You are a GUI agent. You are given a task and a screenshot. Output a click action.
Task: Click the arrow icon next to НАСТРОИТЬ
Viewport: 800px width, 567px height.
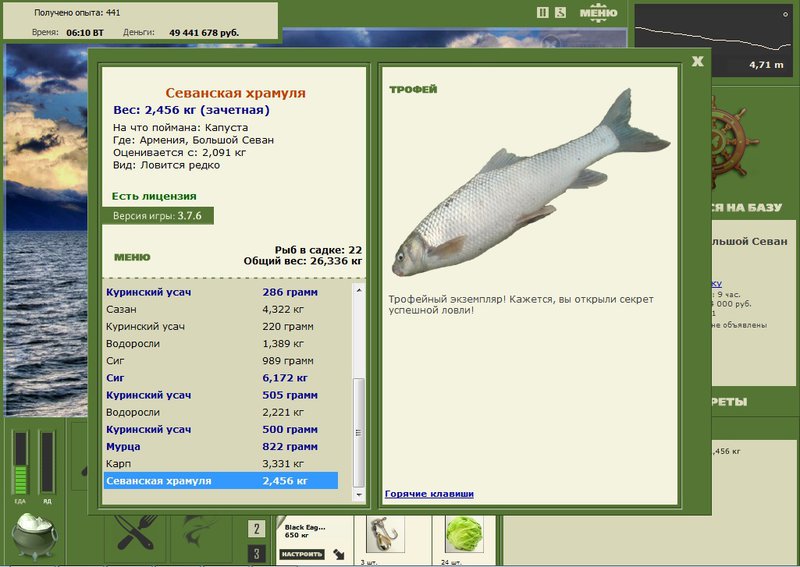[339, 554]
